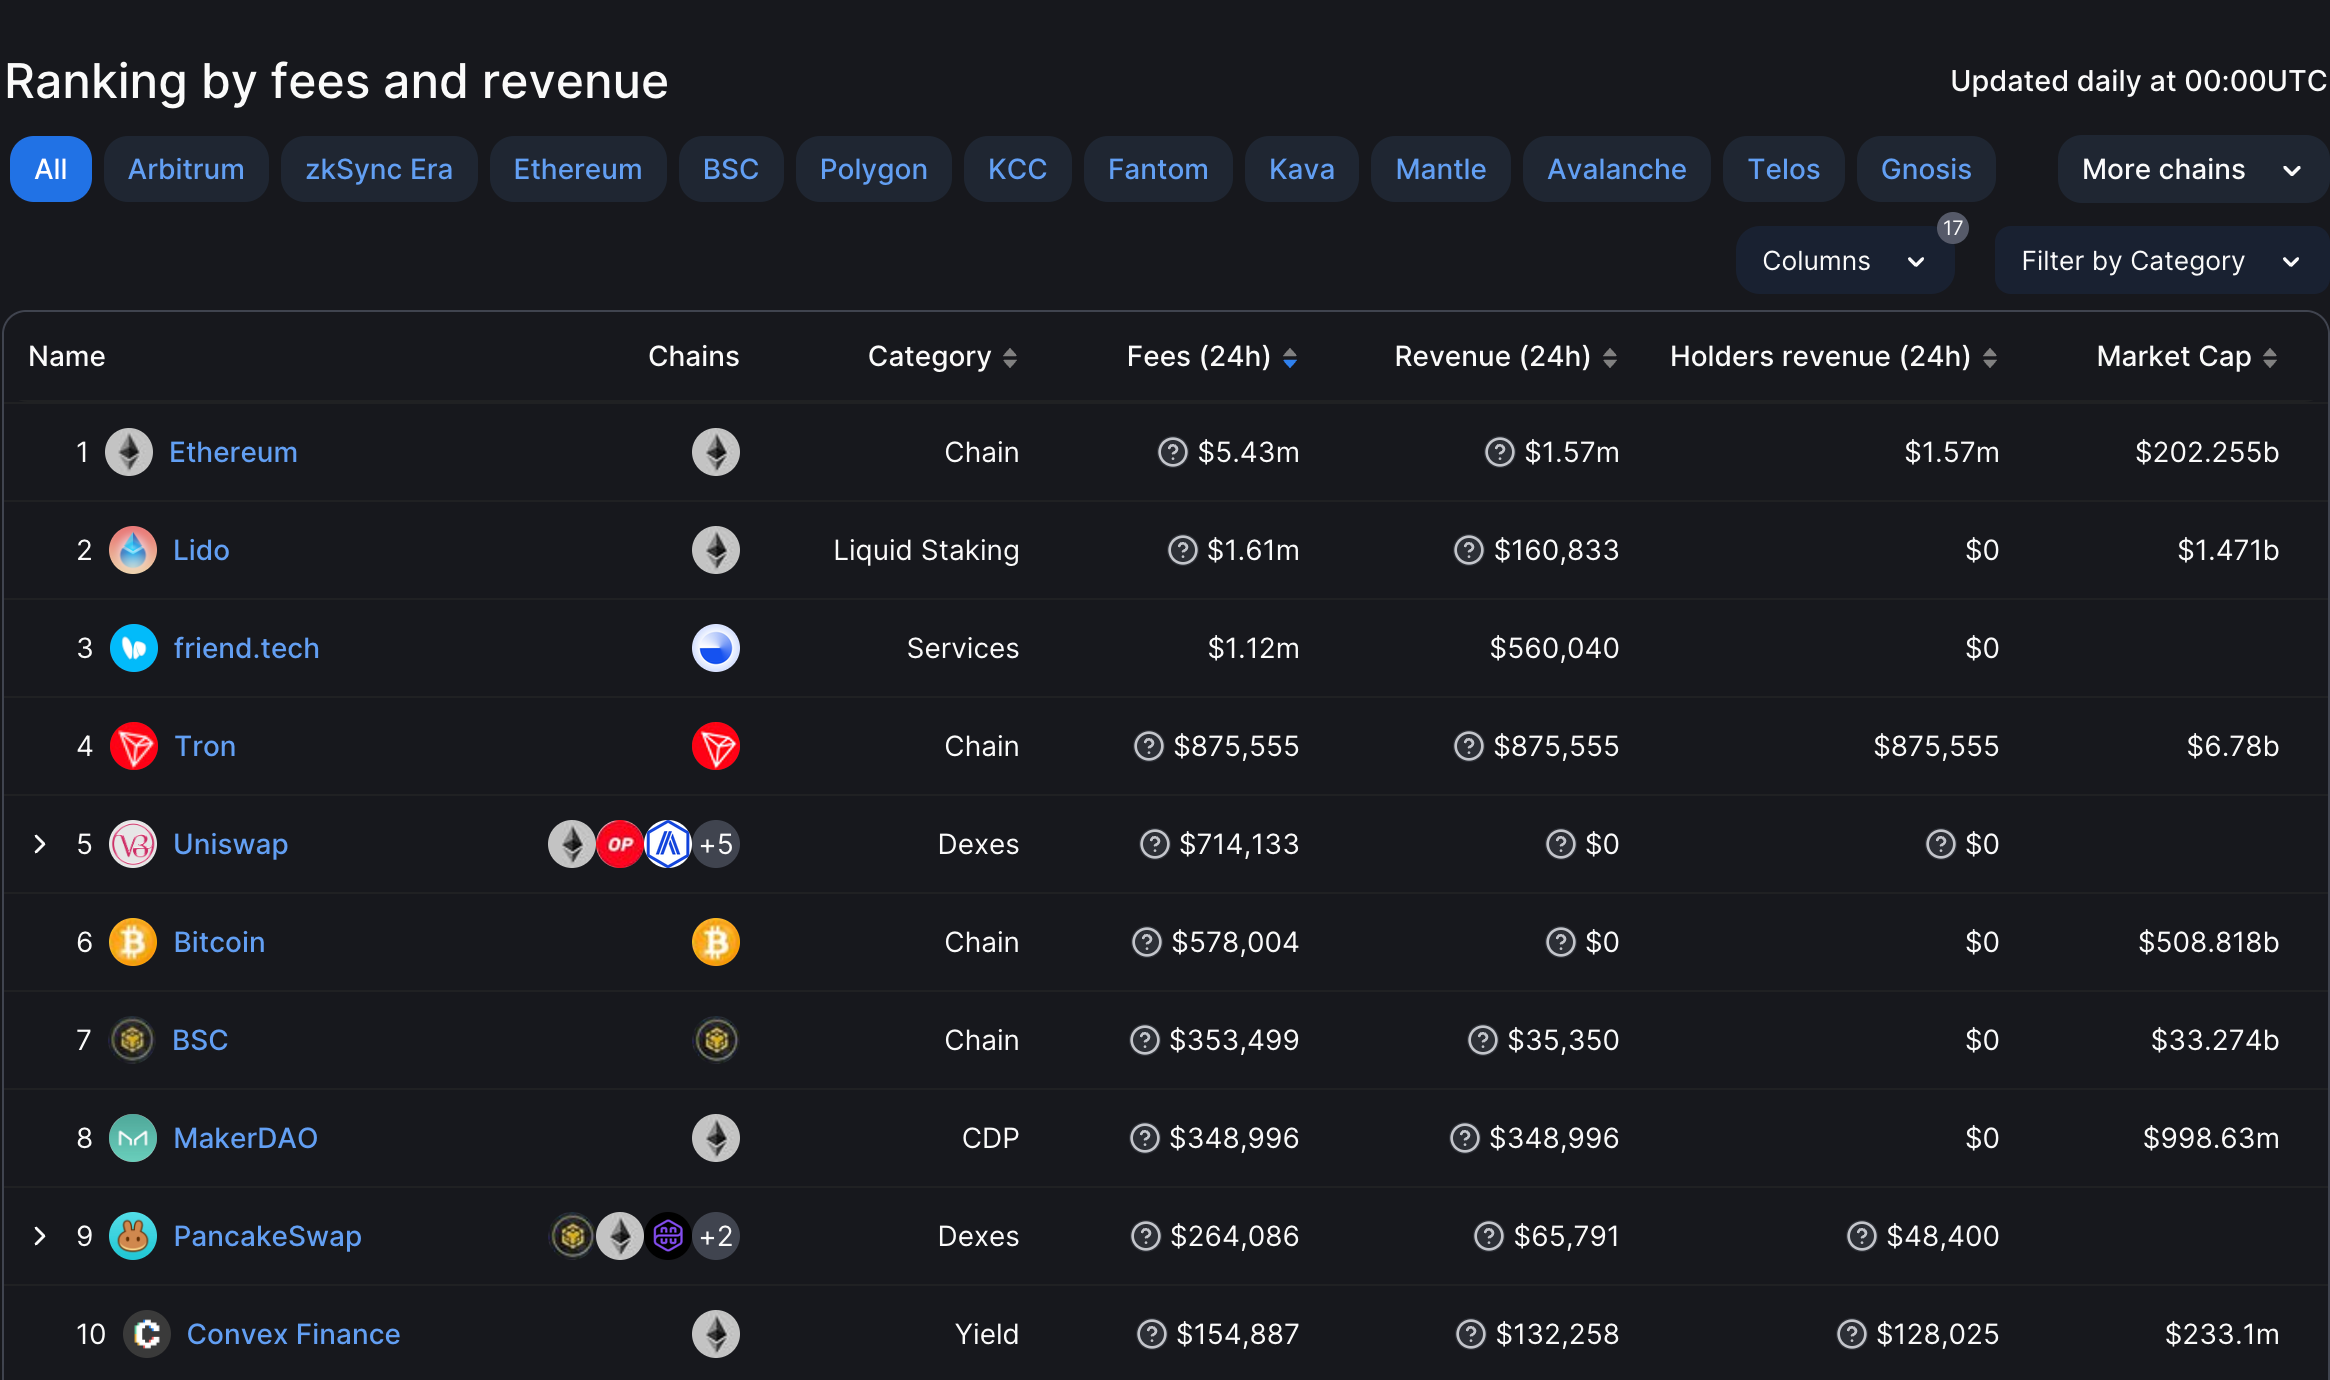Click the BSC logo beside its name
Screen dimensions: 2330x1380
[132, 1040]
